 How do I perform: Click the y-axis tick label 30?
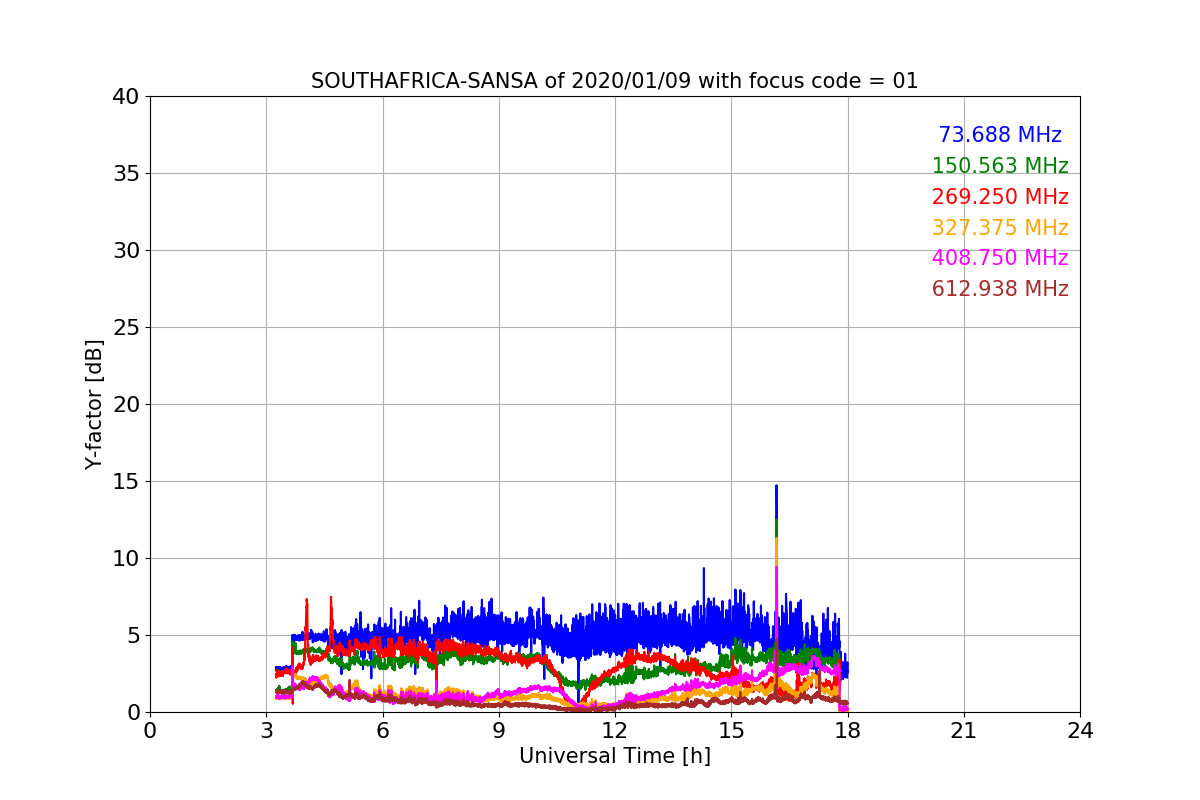tap(126, 251)
